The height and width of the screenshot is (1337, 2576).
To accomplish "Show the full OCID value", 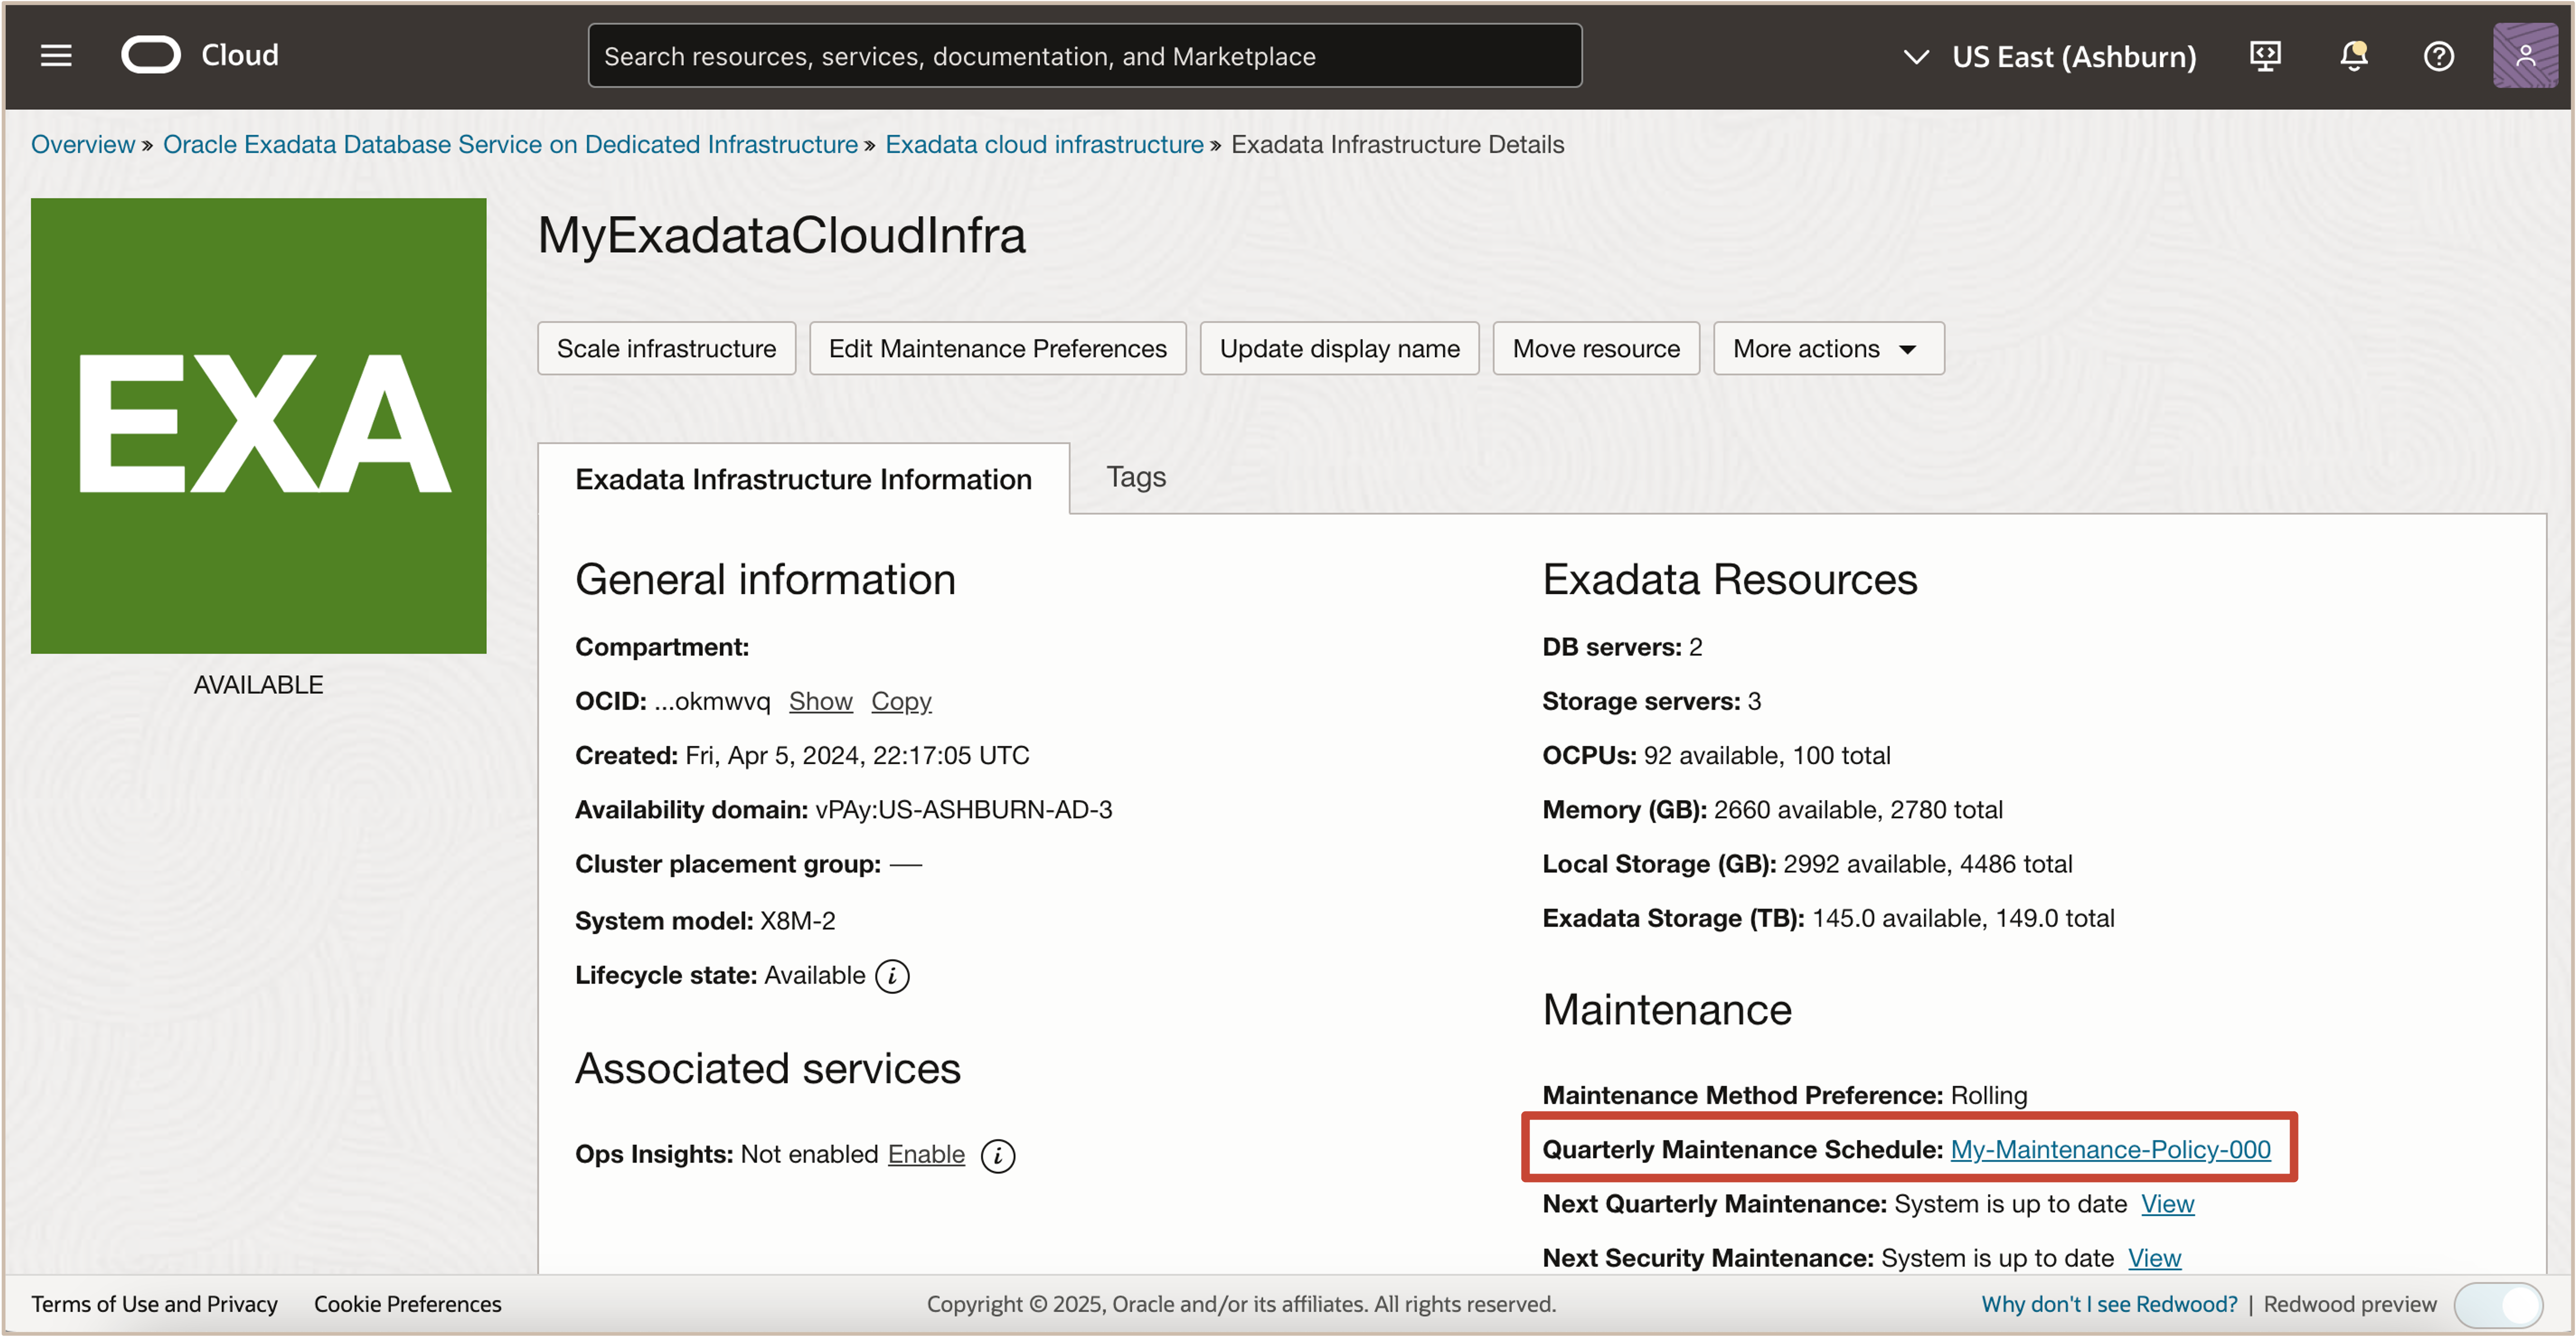I will coord(820,702).
